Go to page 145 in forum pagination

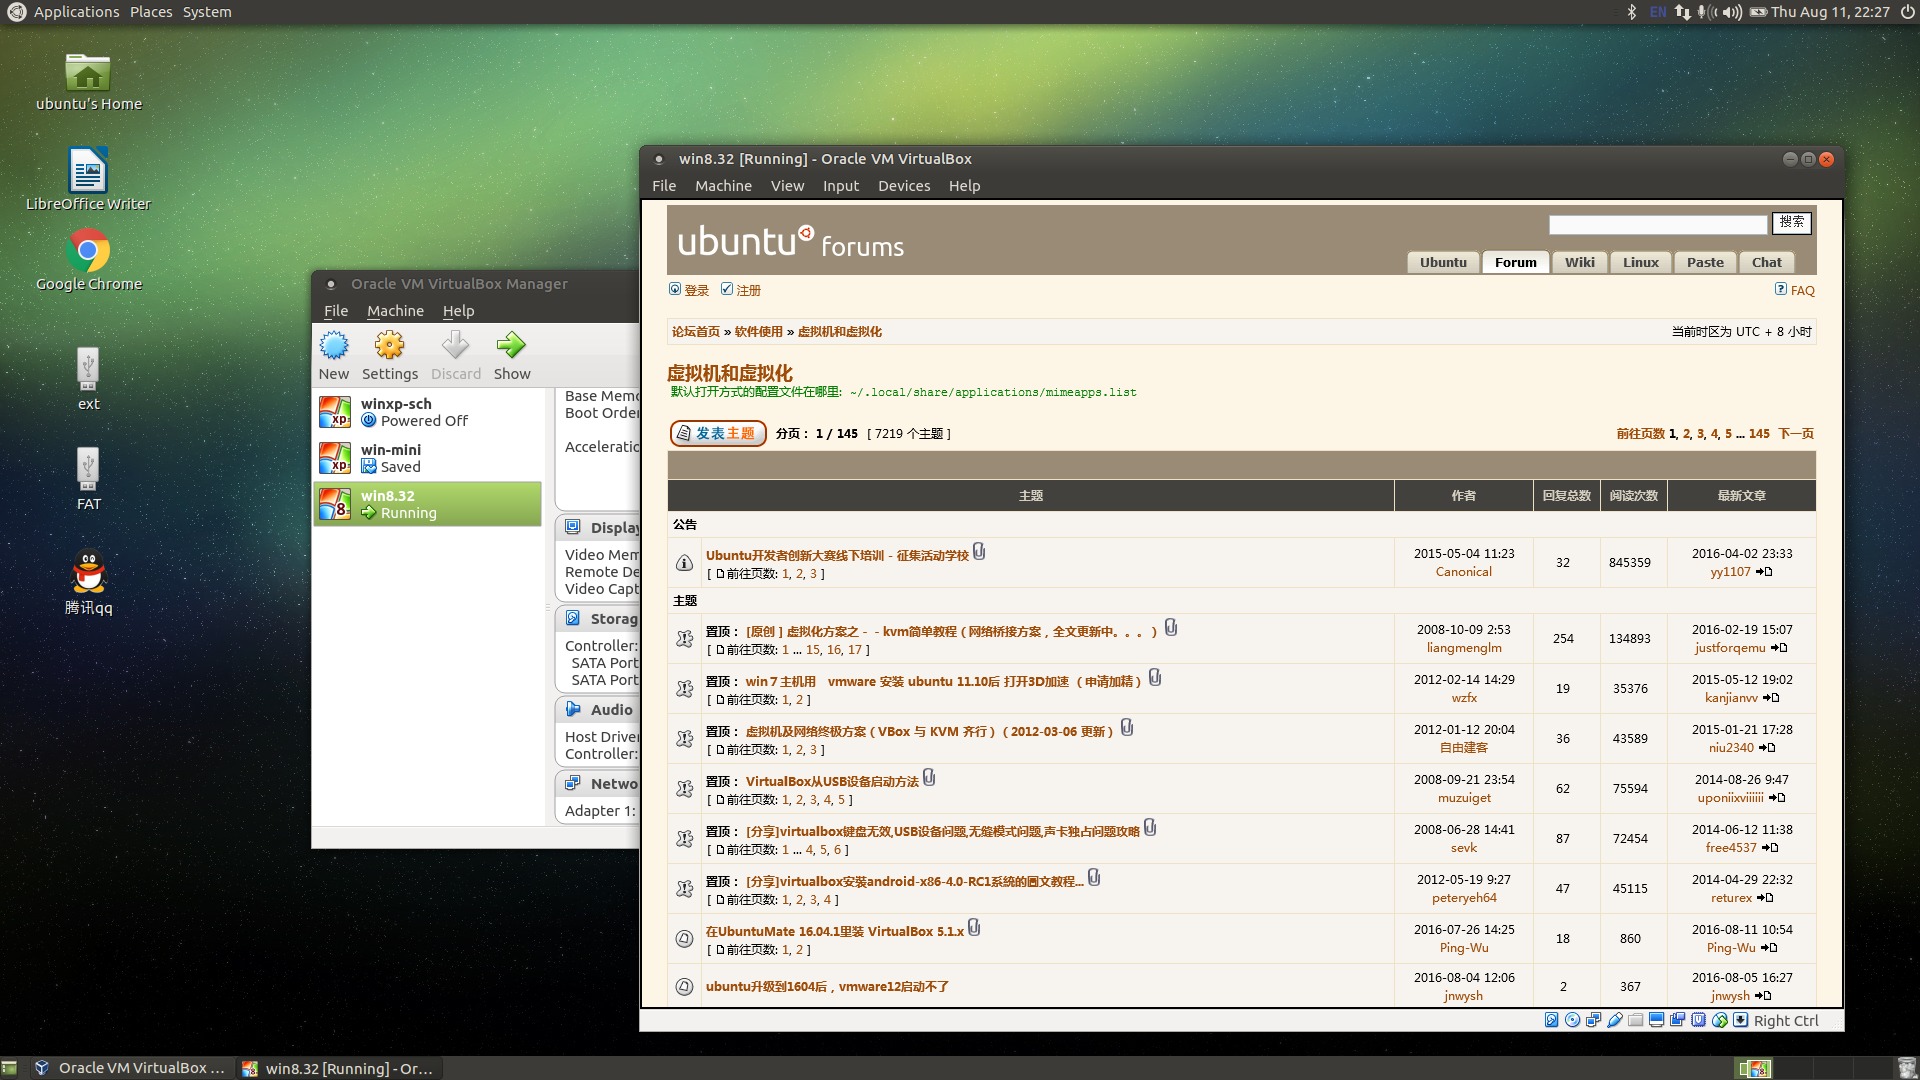click(x=1759, y=434)
